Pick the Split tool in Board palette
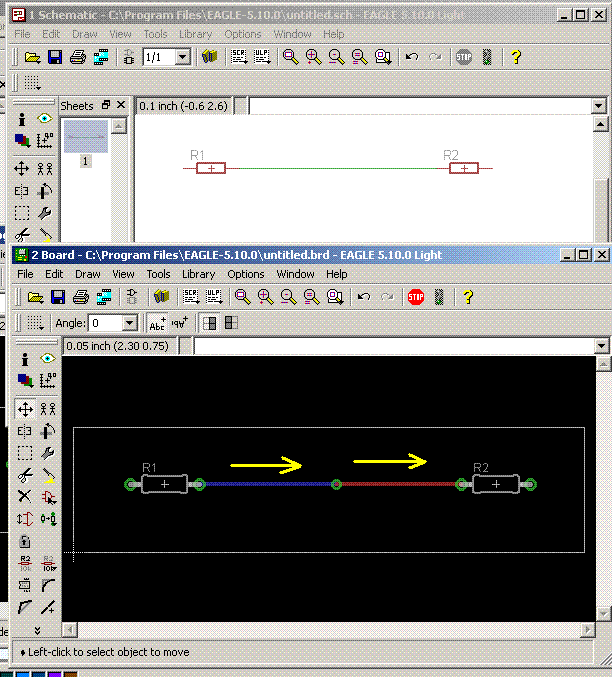 pos(25,607)
